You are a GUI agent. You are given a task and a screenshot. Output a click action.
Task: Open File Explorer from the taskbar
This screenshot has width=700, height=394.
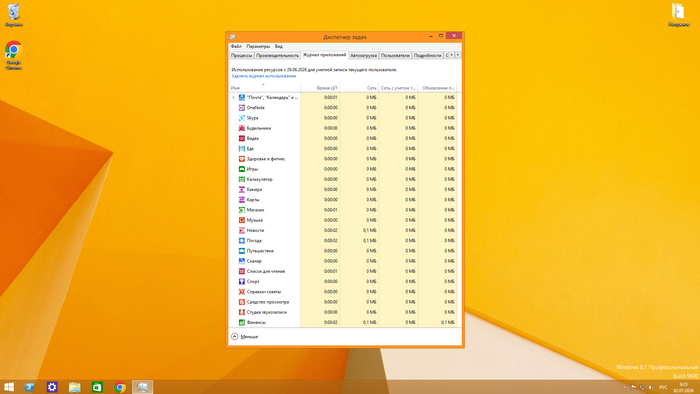[x=75, y=387]
